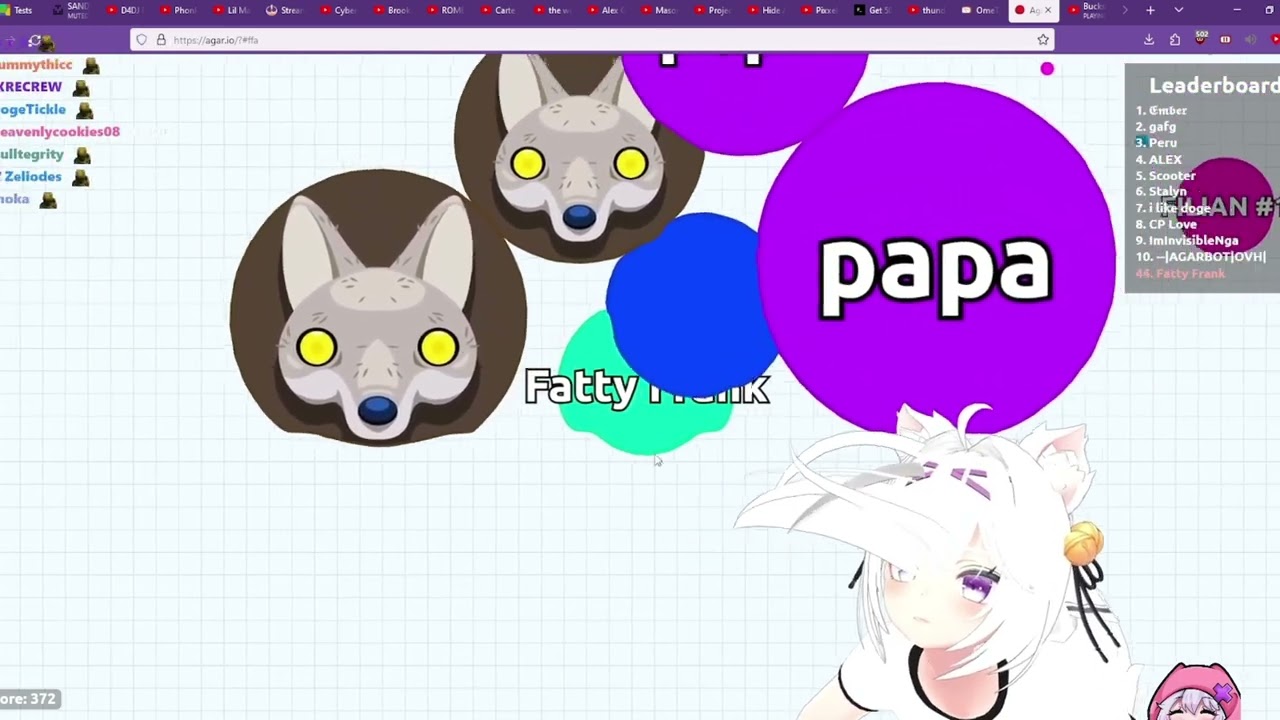Switch to the Pixxel YouTube tab
The image size is (1280, 720).
[821, 10]
